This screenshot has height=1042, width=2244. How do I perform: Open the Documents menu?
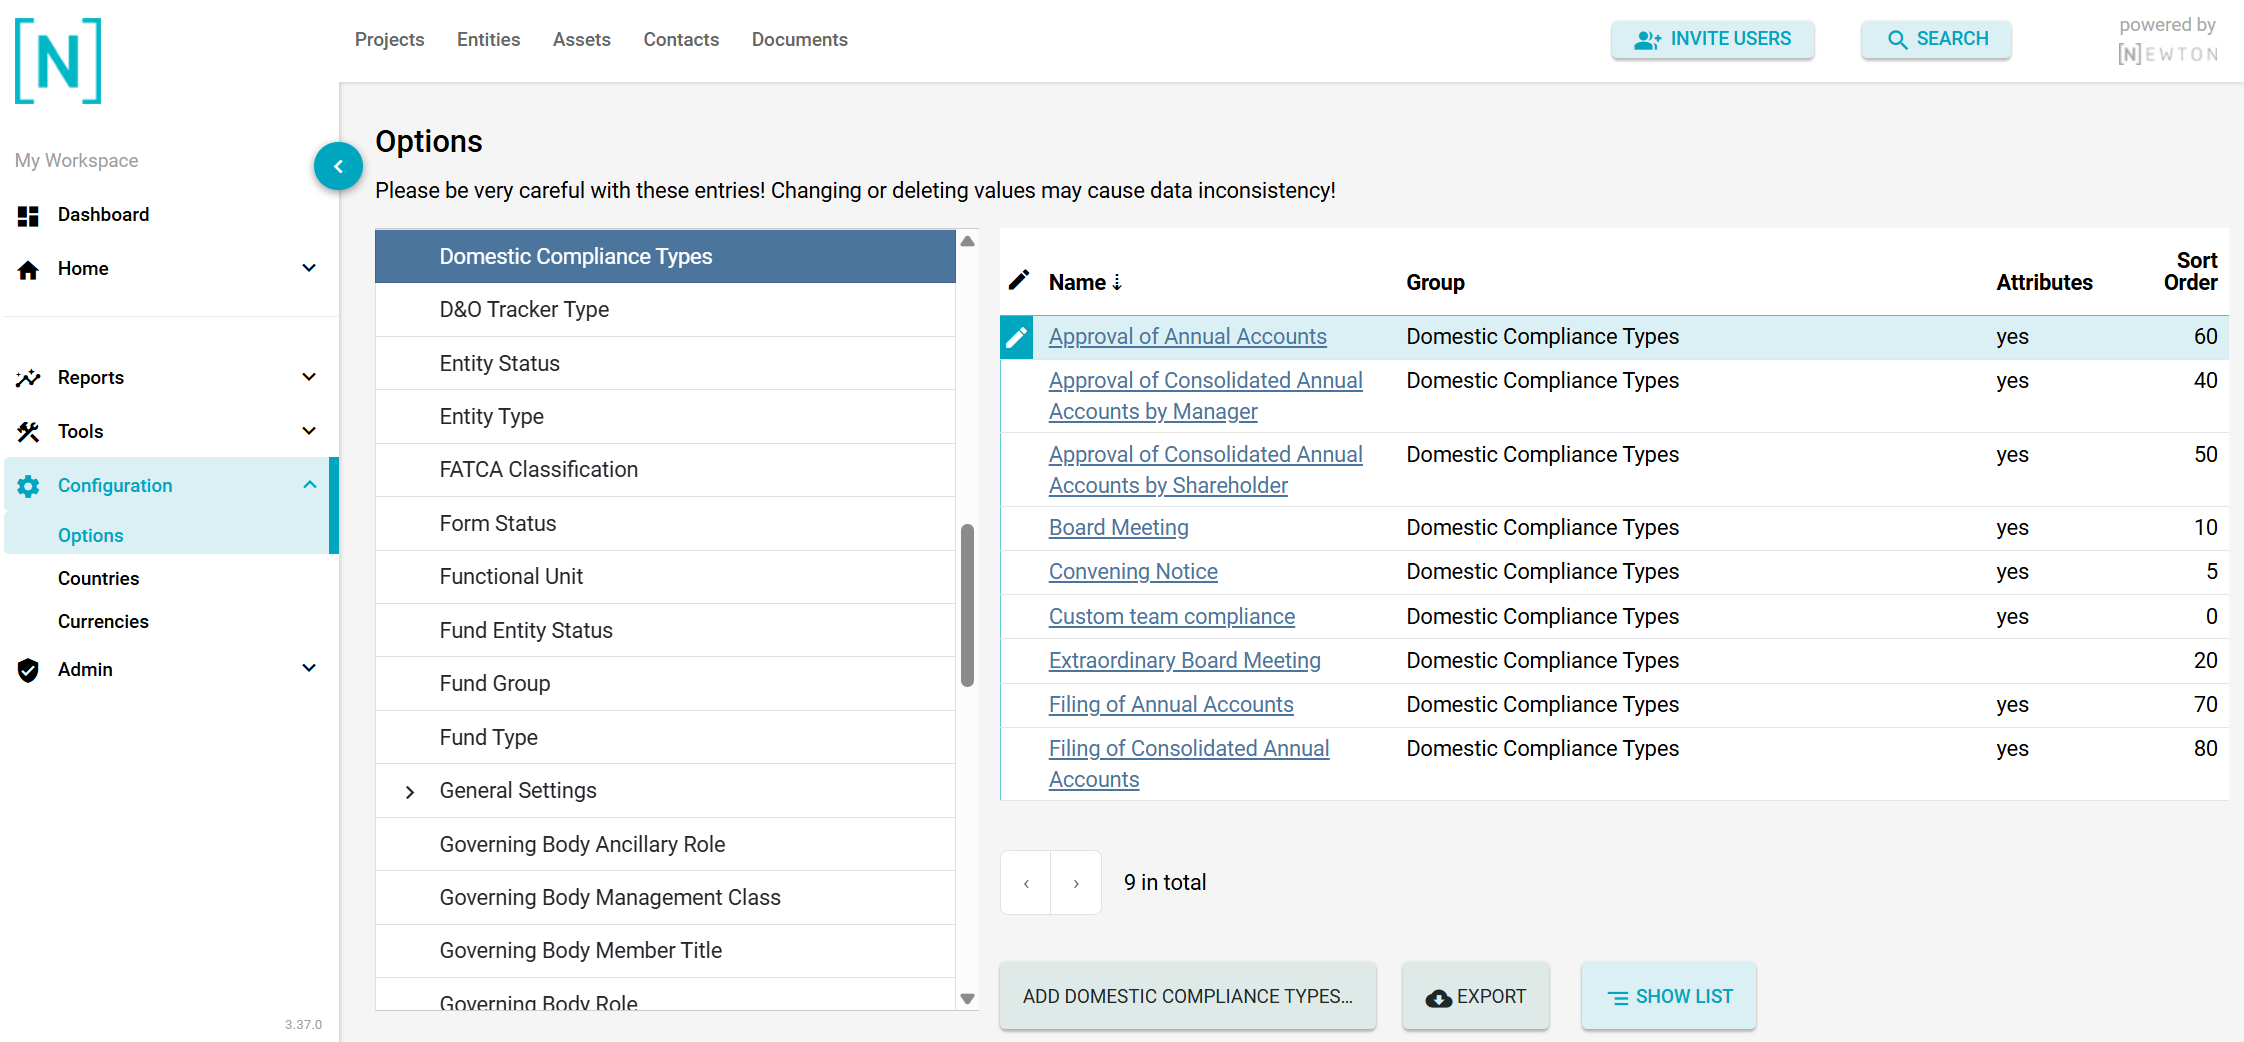(799, 40)
